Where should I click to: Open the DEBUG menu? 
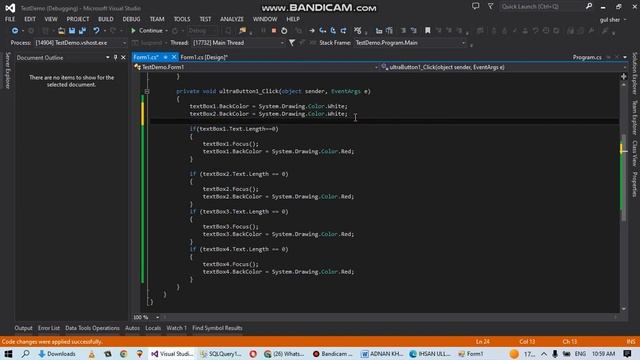coord(131,19)
